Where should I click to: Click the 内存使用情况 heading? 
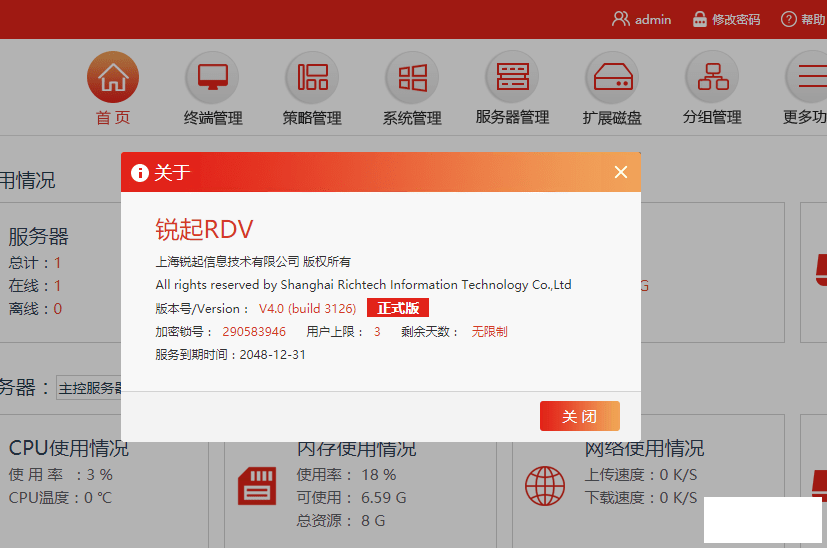coord(357,449)
